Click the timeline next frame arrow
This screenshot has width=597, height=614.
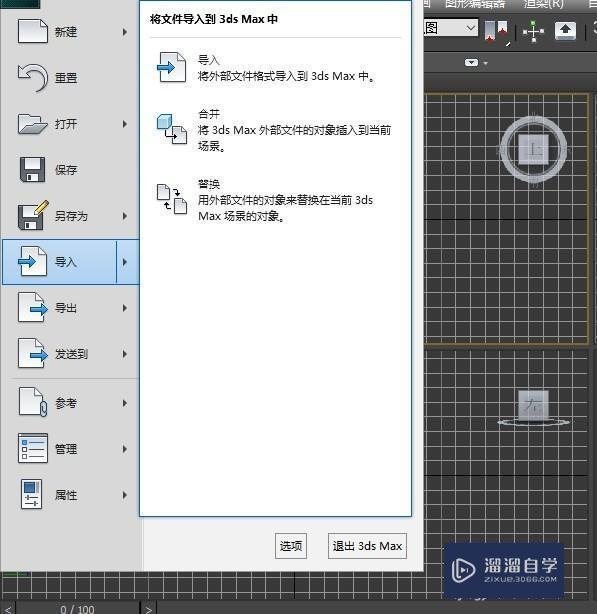point(148,609)
